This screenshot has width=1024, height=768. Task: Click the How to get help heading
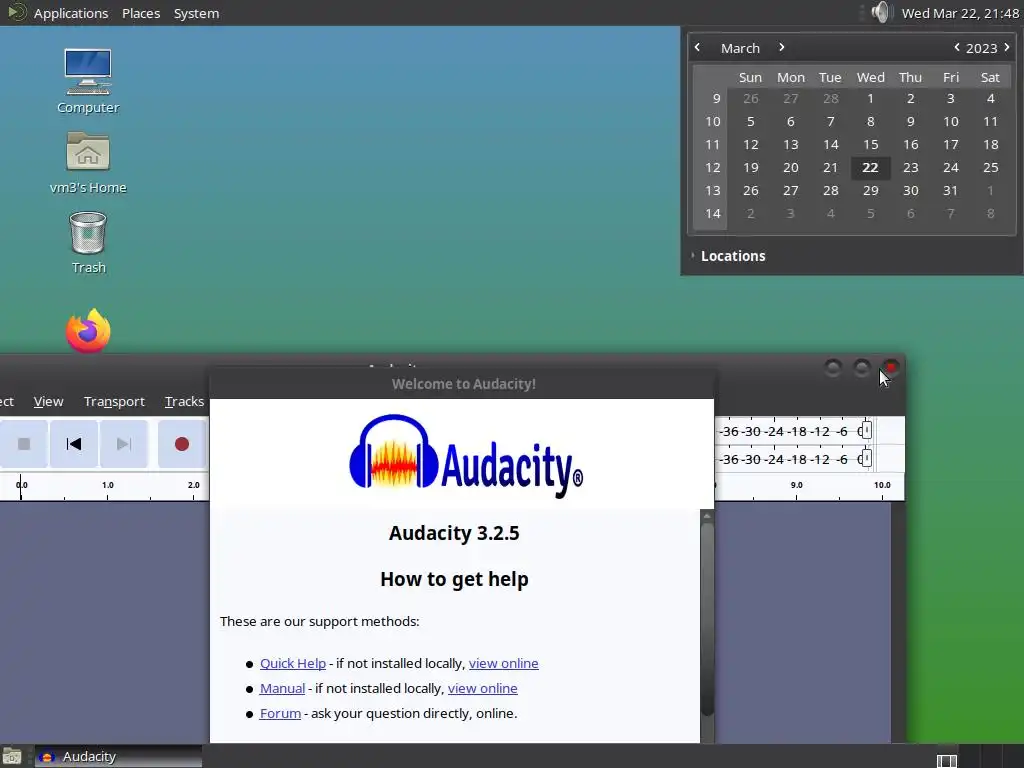pyautogui.click(x=454, y=579)
